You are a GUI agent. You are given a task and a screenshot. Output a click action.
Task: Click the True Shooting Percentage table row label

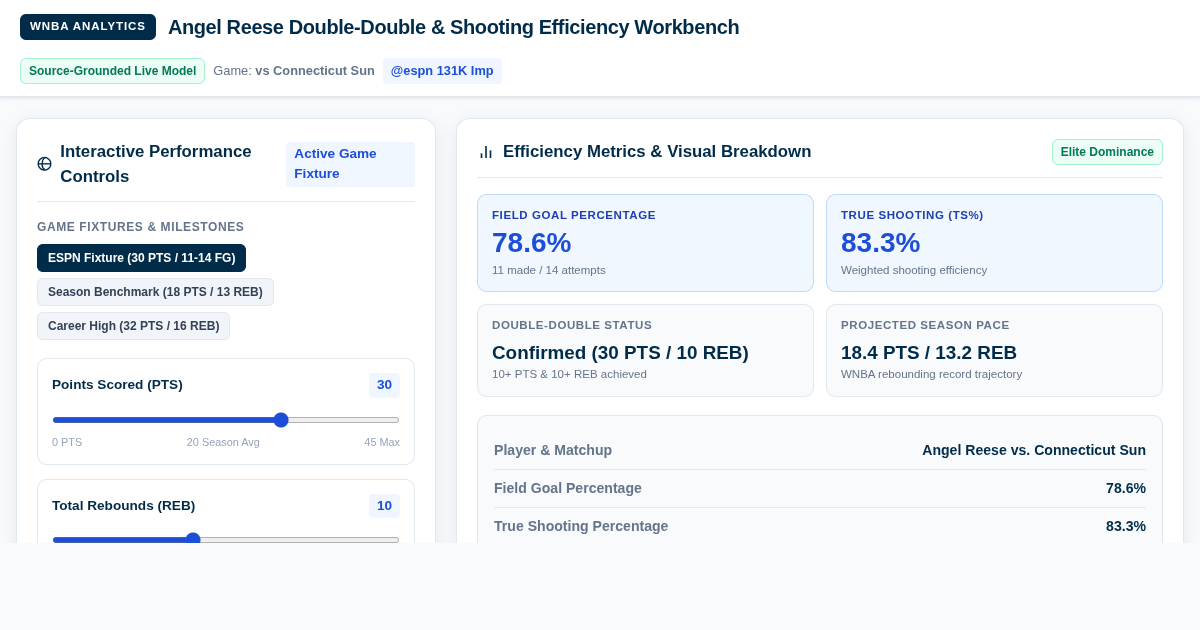coord(581,526)
